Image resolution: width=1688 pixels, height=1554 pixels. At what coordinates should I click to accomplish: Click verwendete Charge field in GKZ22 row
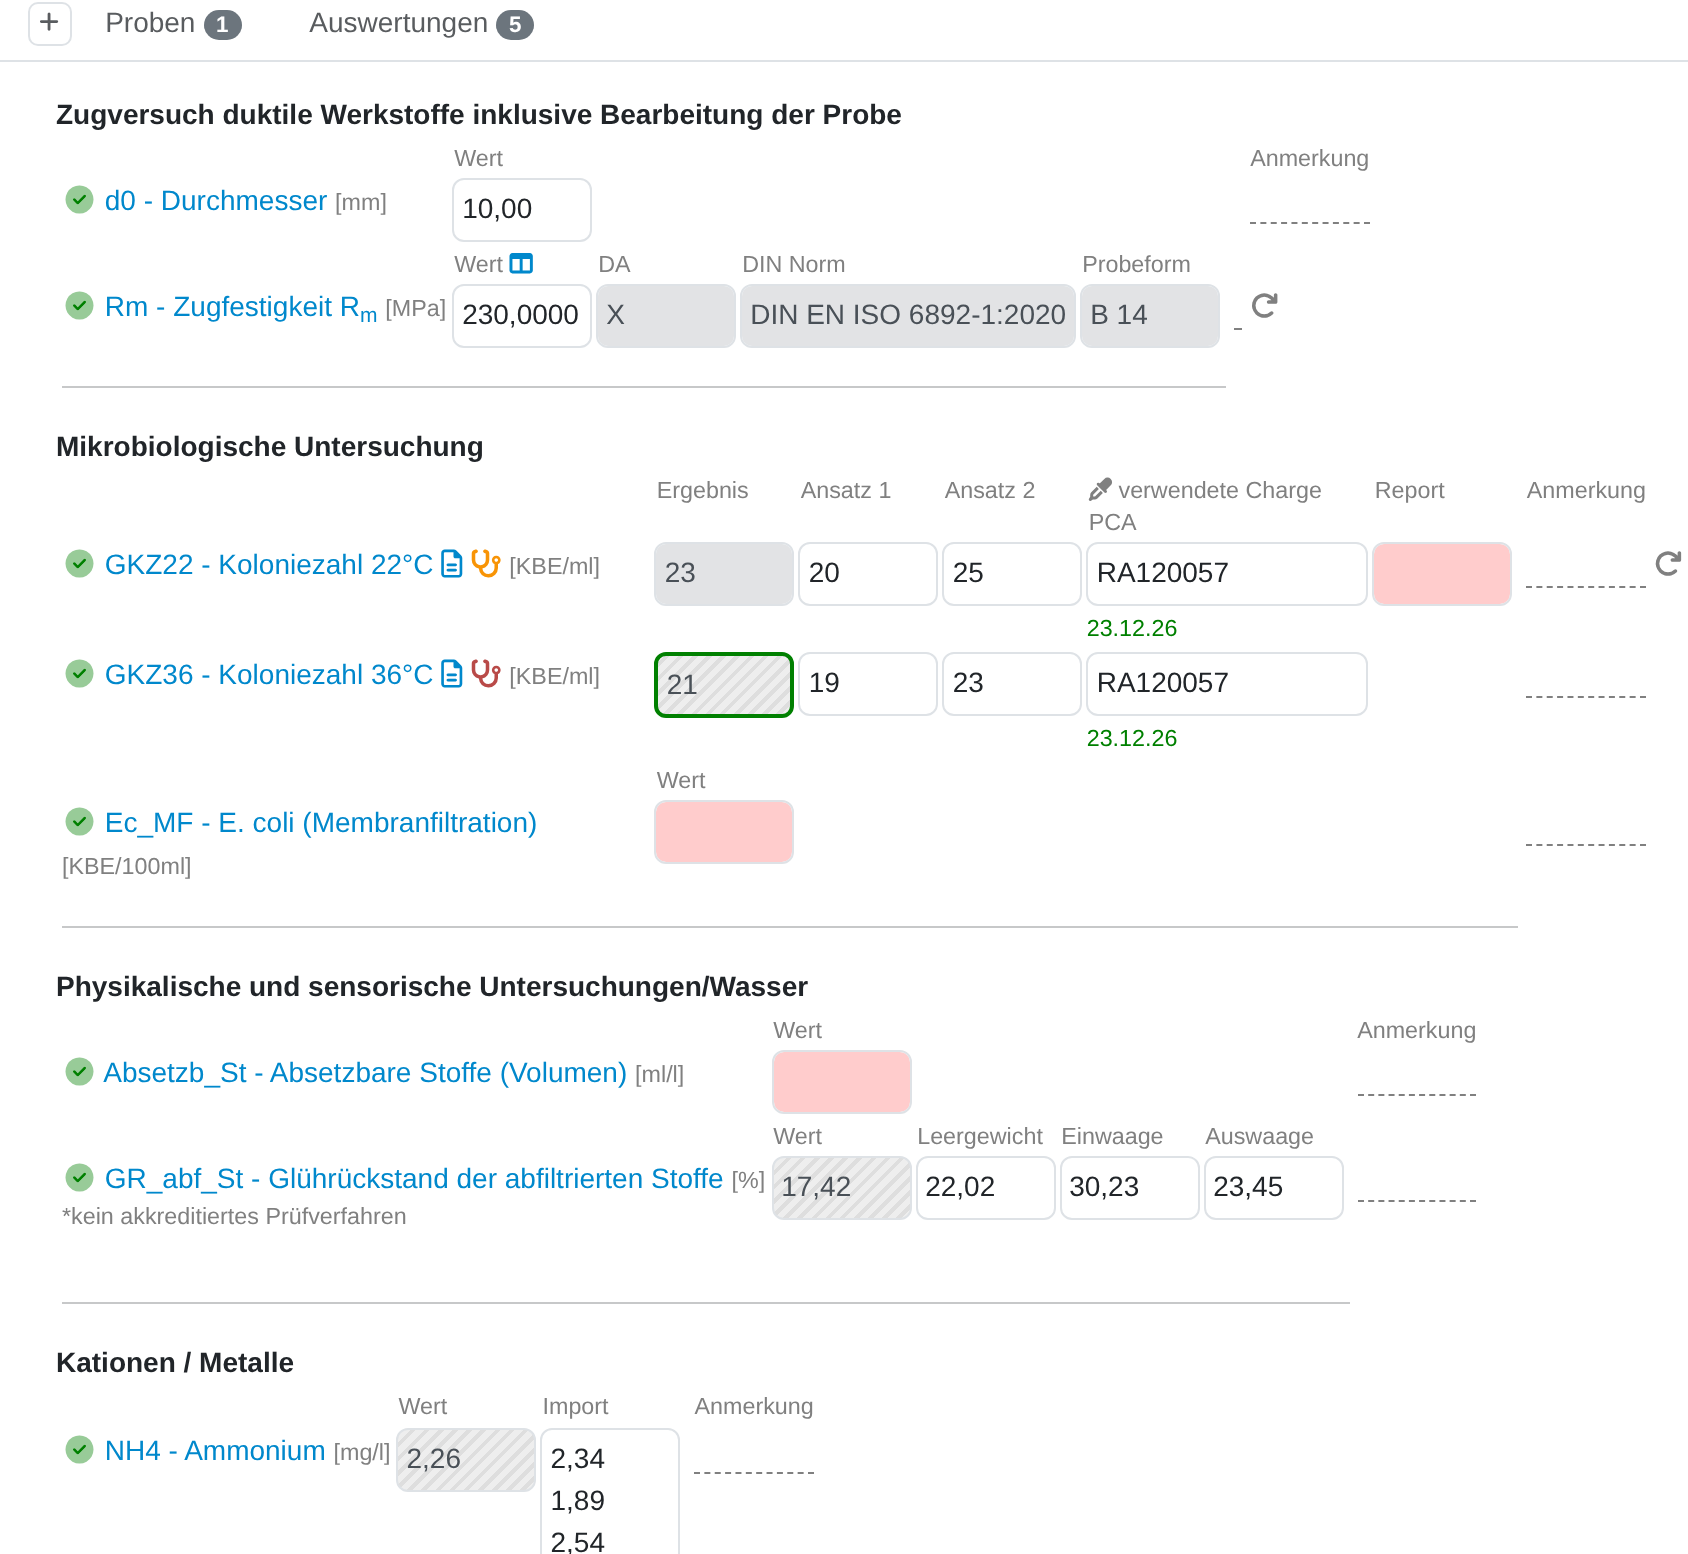pyautogui.click(x=1227, y=574)
